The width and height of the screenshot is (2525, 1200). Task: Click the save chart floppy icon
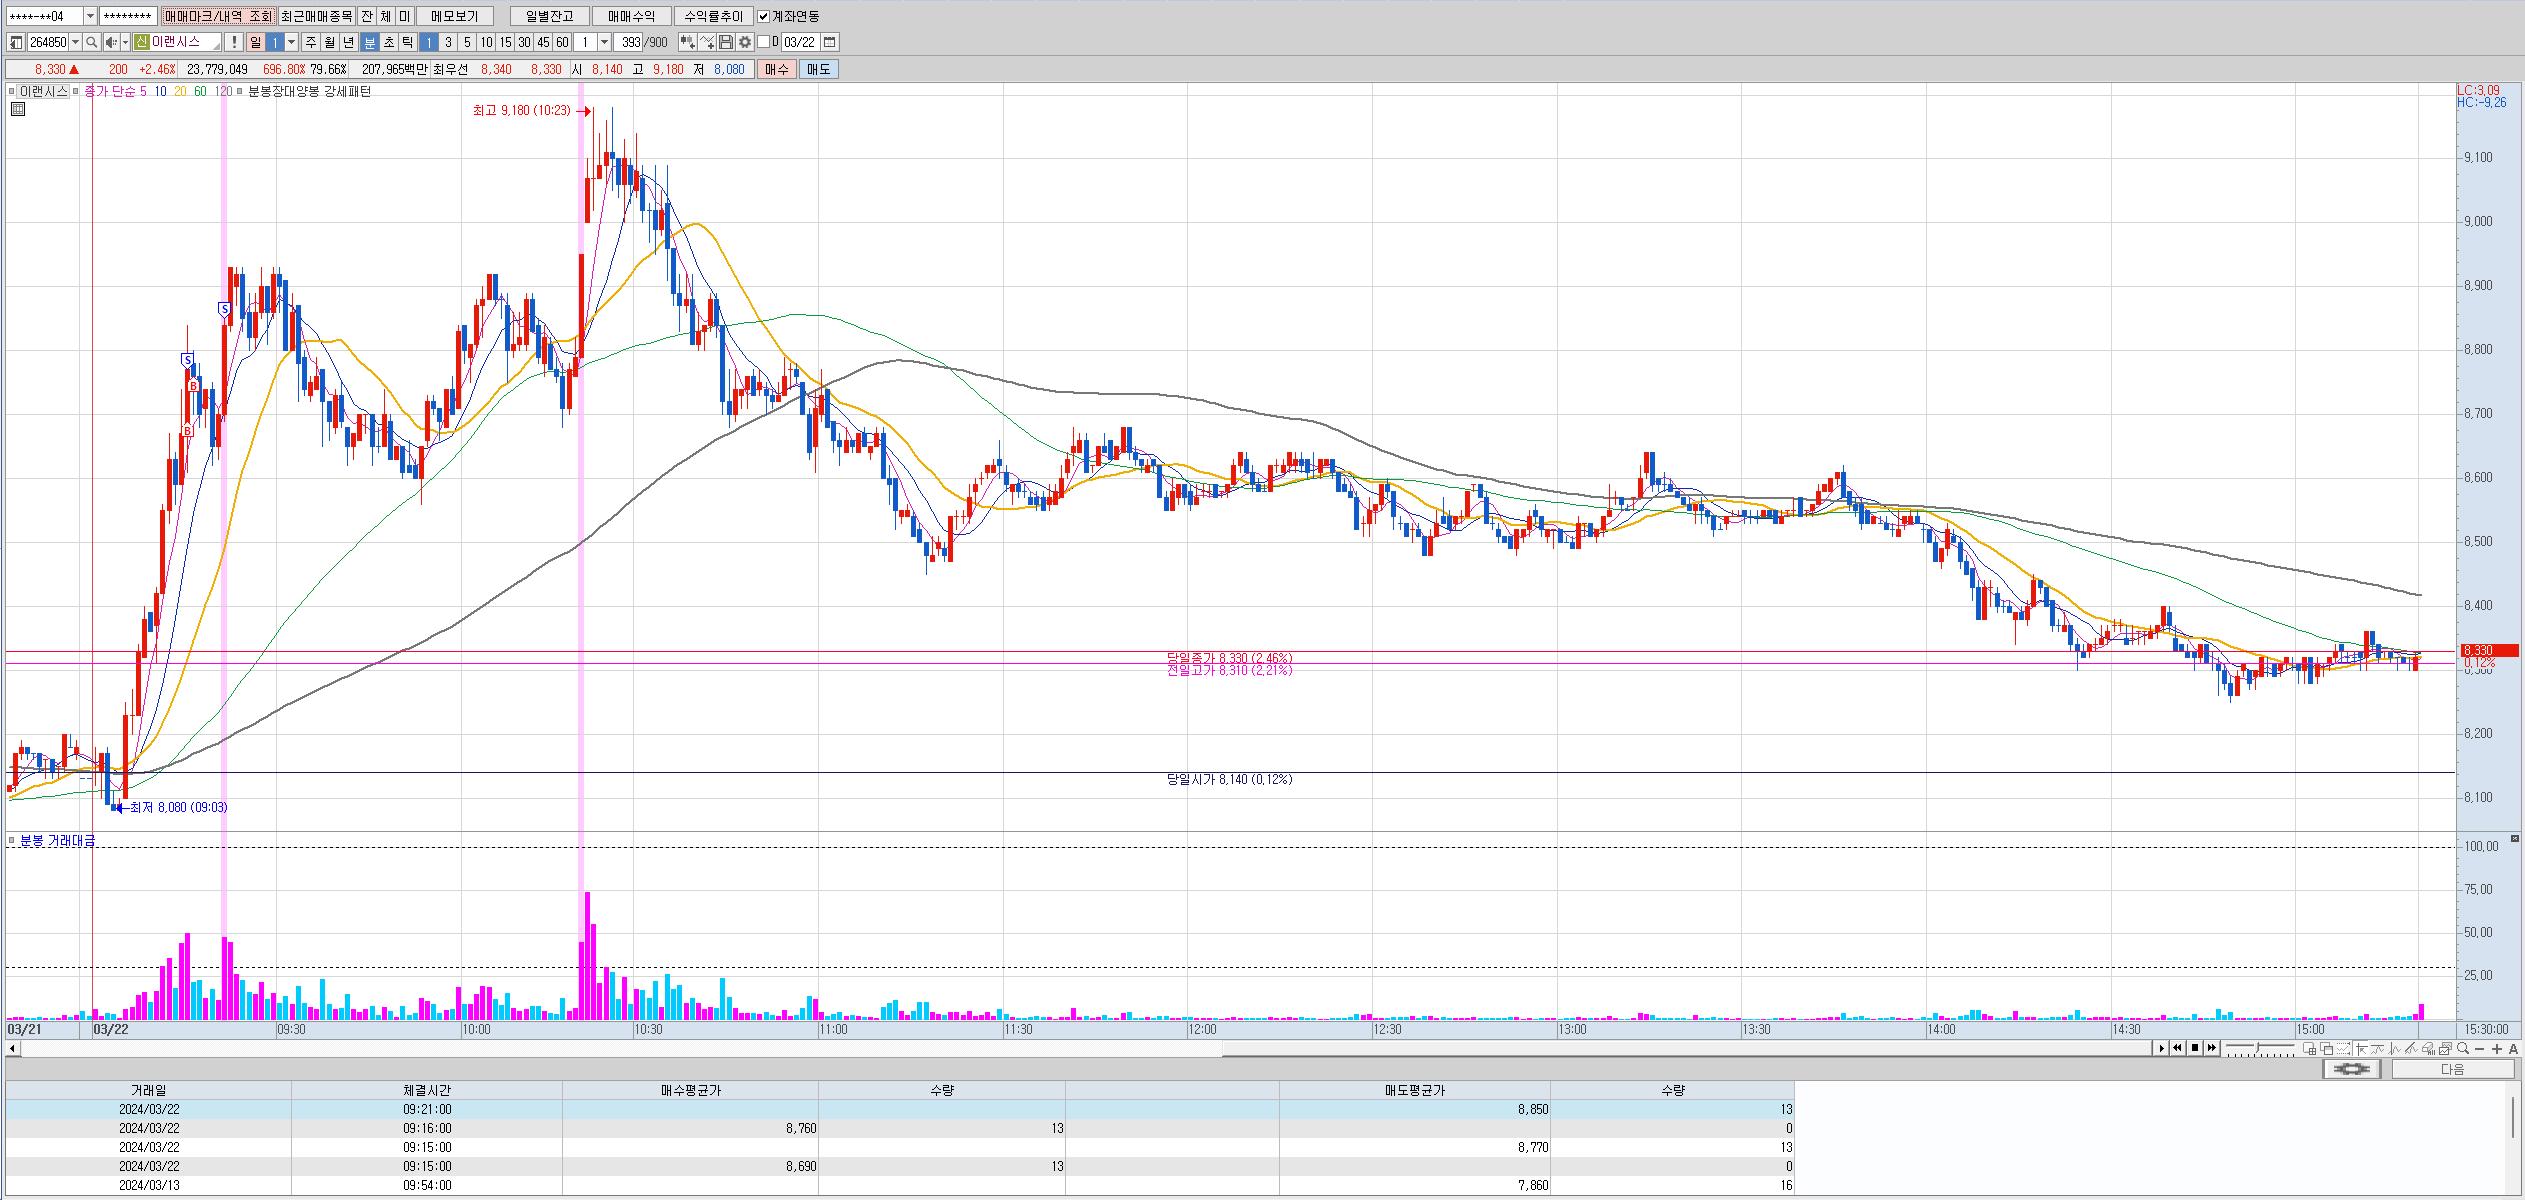pyautogui.click(x=726, y=42)
